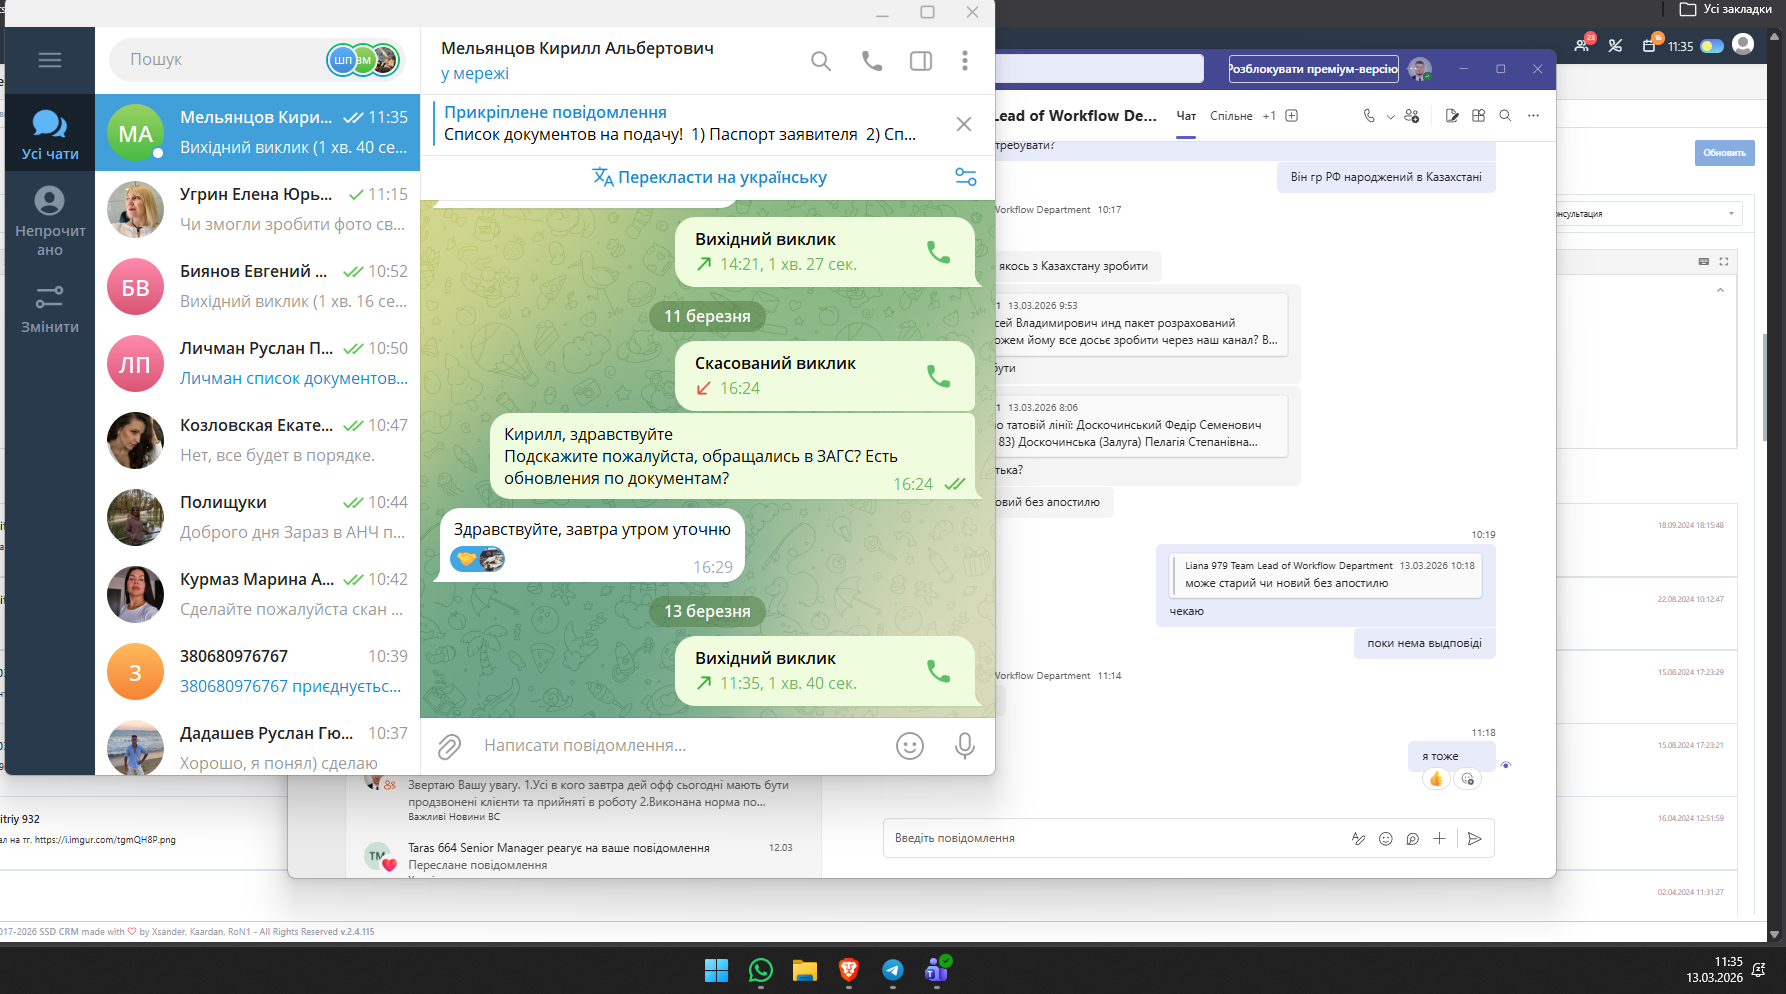Toggle the Telegram side info panel
Image resolution: width=1786 pixels, height=994 pixels.
(921, 61)
